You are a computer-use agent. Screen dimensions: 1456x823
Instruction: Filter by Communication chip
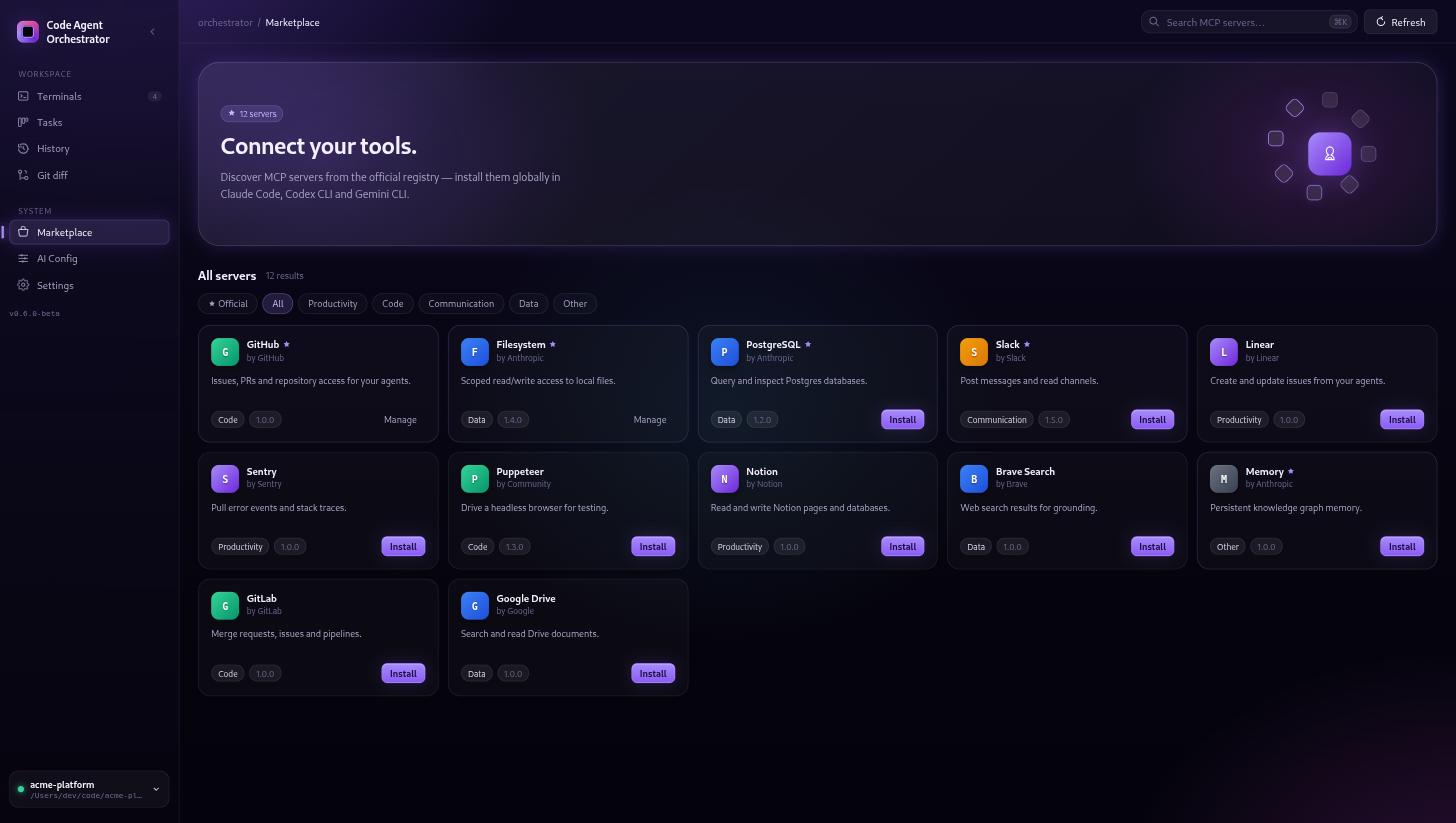(x=461, y=303)
